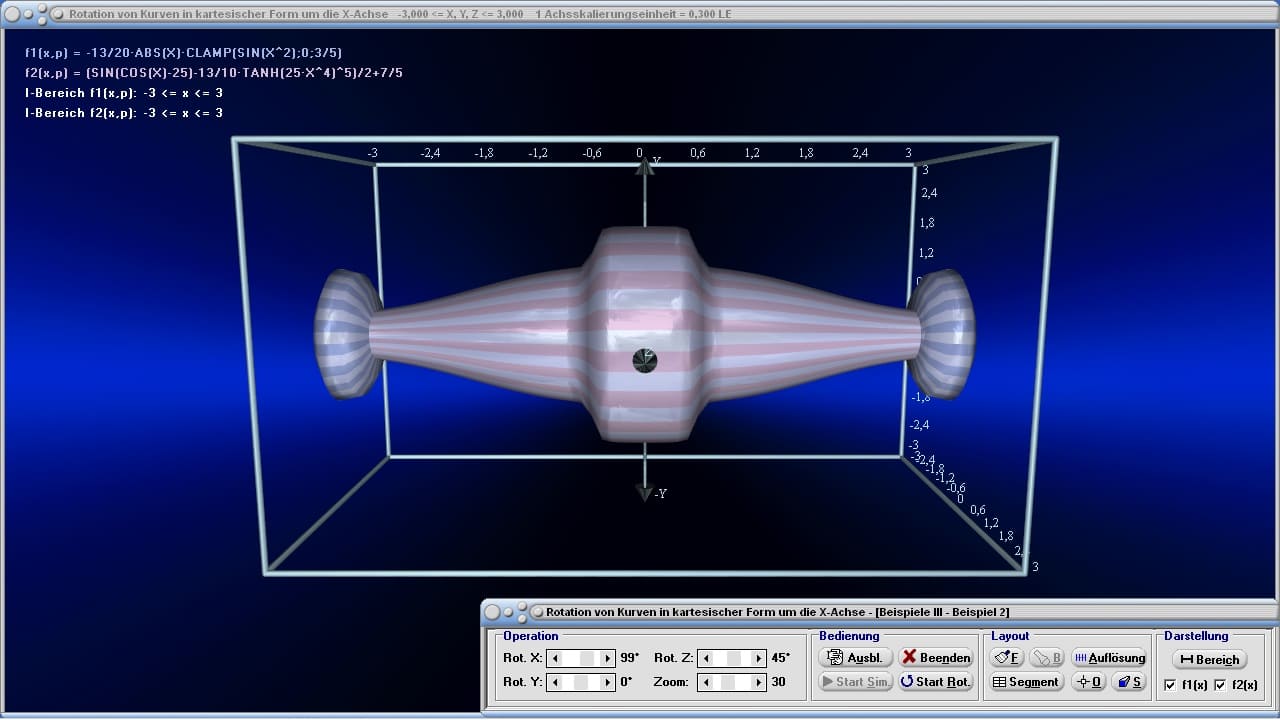Open the Bereich range setting

coord(1209,659)
